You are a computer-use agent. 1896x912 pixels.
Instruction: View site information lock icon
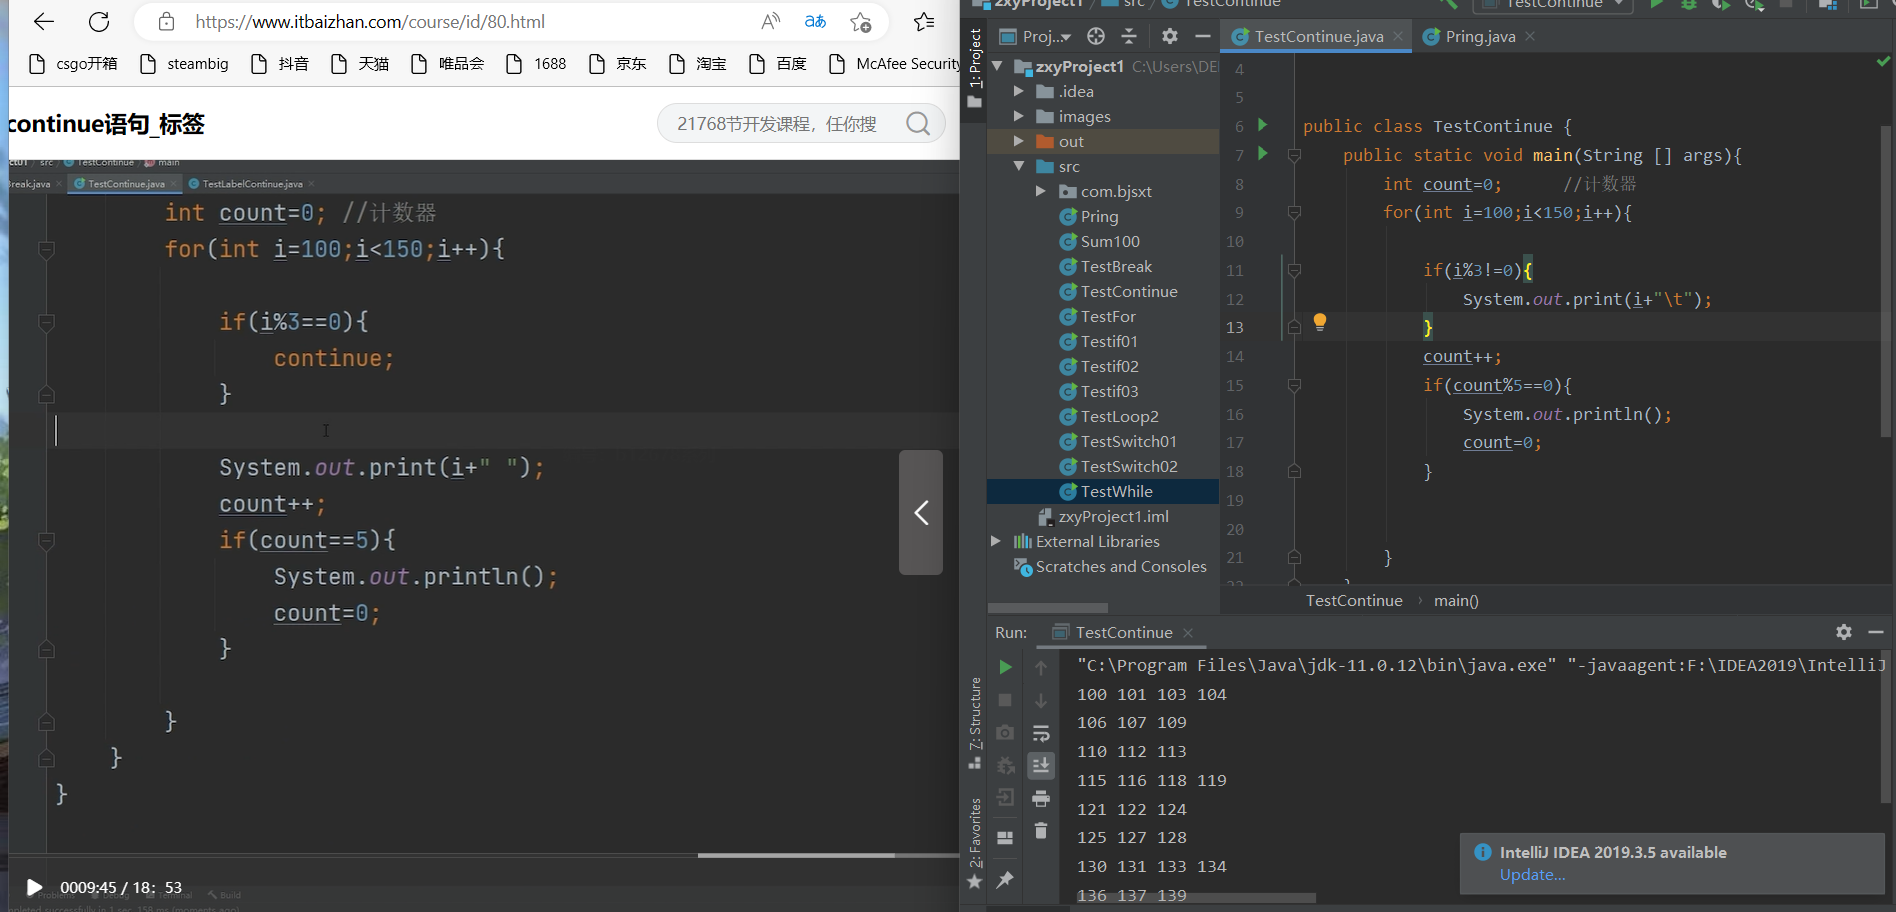click(167, 22)
